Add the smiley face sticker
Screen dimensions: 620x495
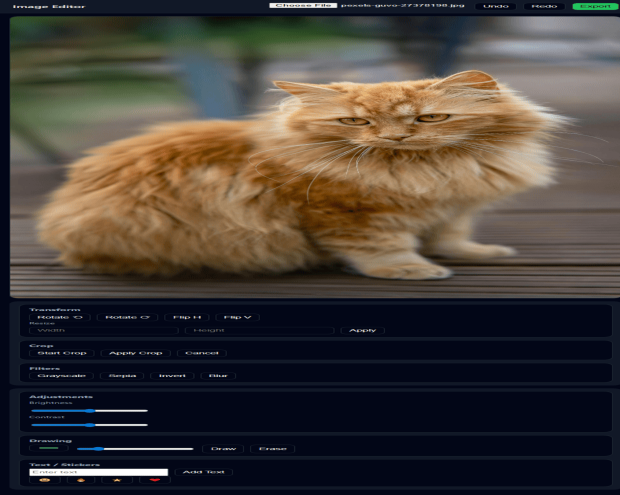44,481
